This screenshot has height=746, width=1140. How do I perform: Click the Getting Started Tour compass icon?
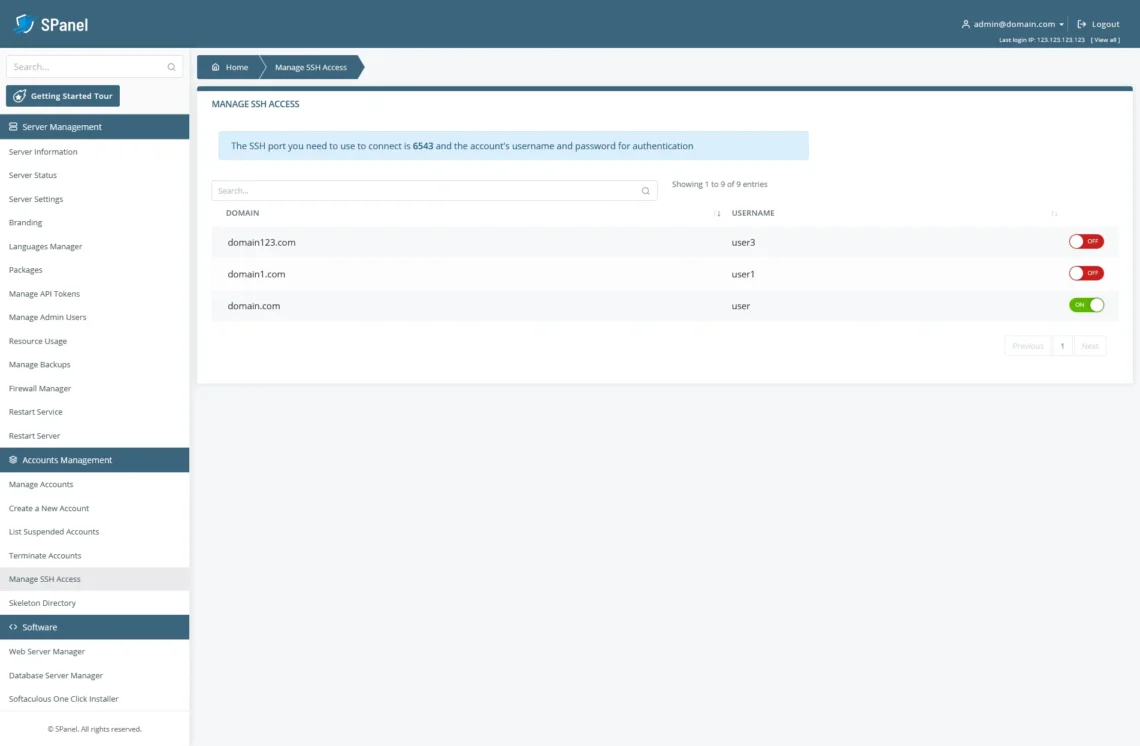click(18, 95)
